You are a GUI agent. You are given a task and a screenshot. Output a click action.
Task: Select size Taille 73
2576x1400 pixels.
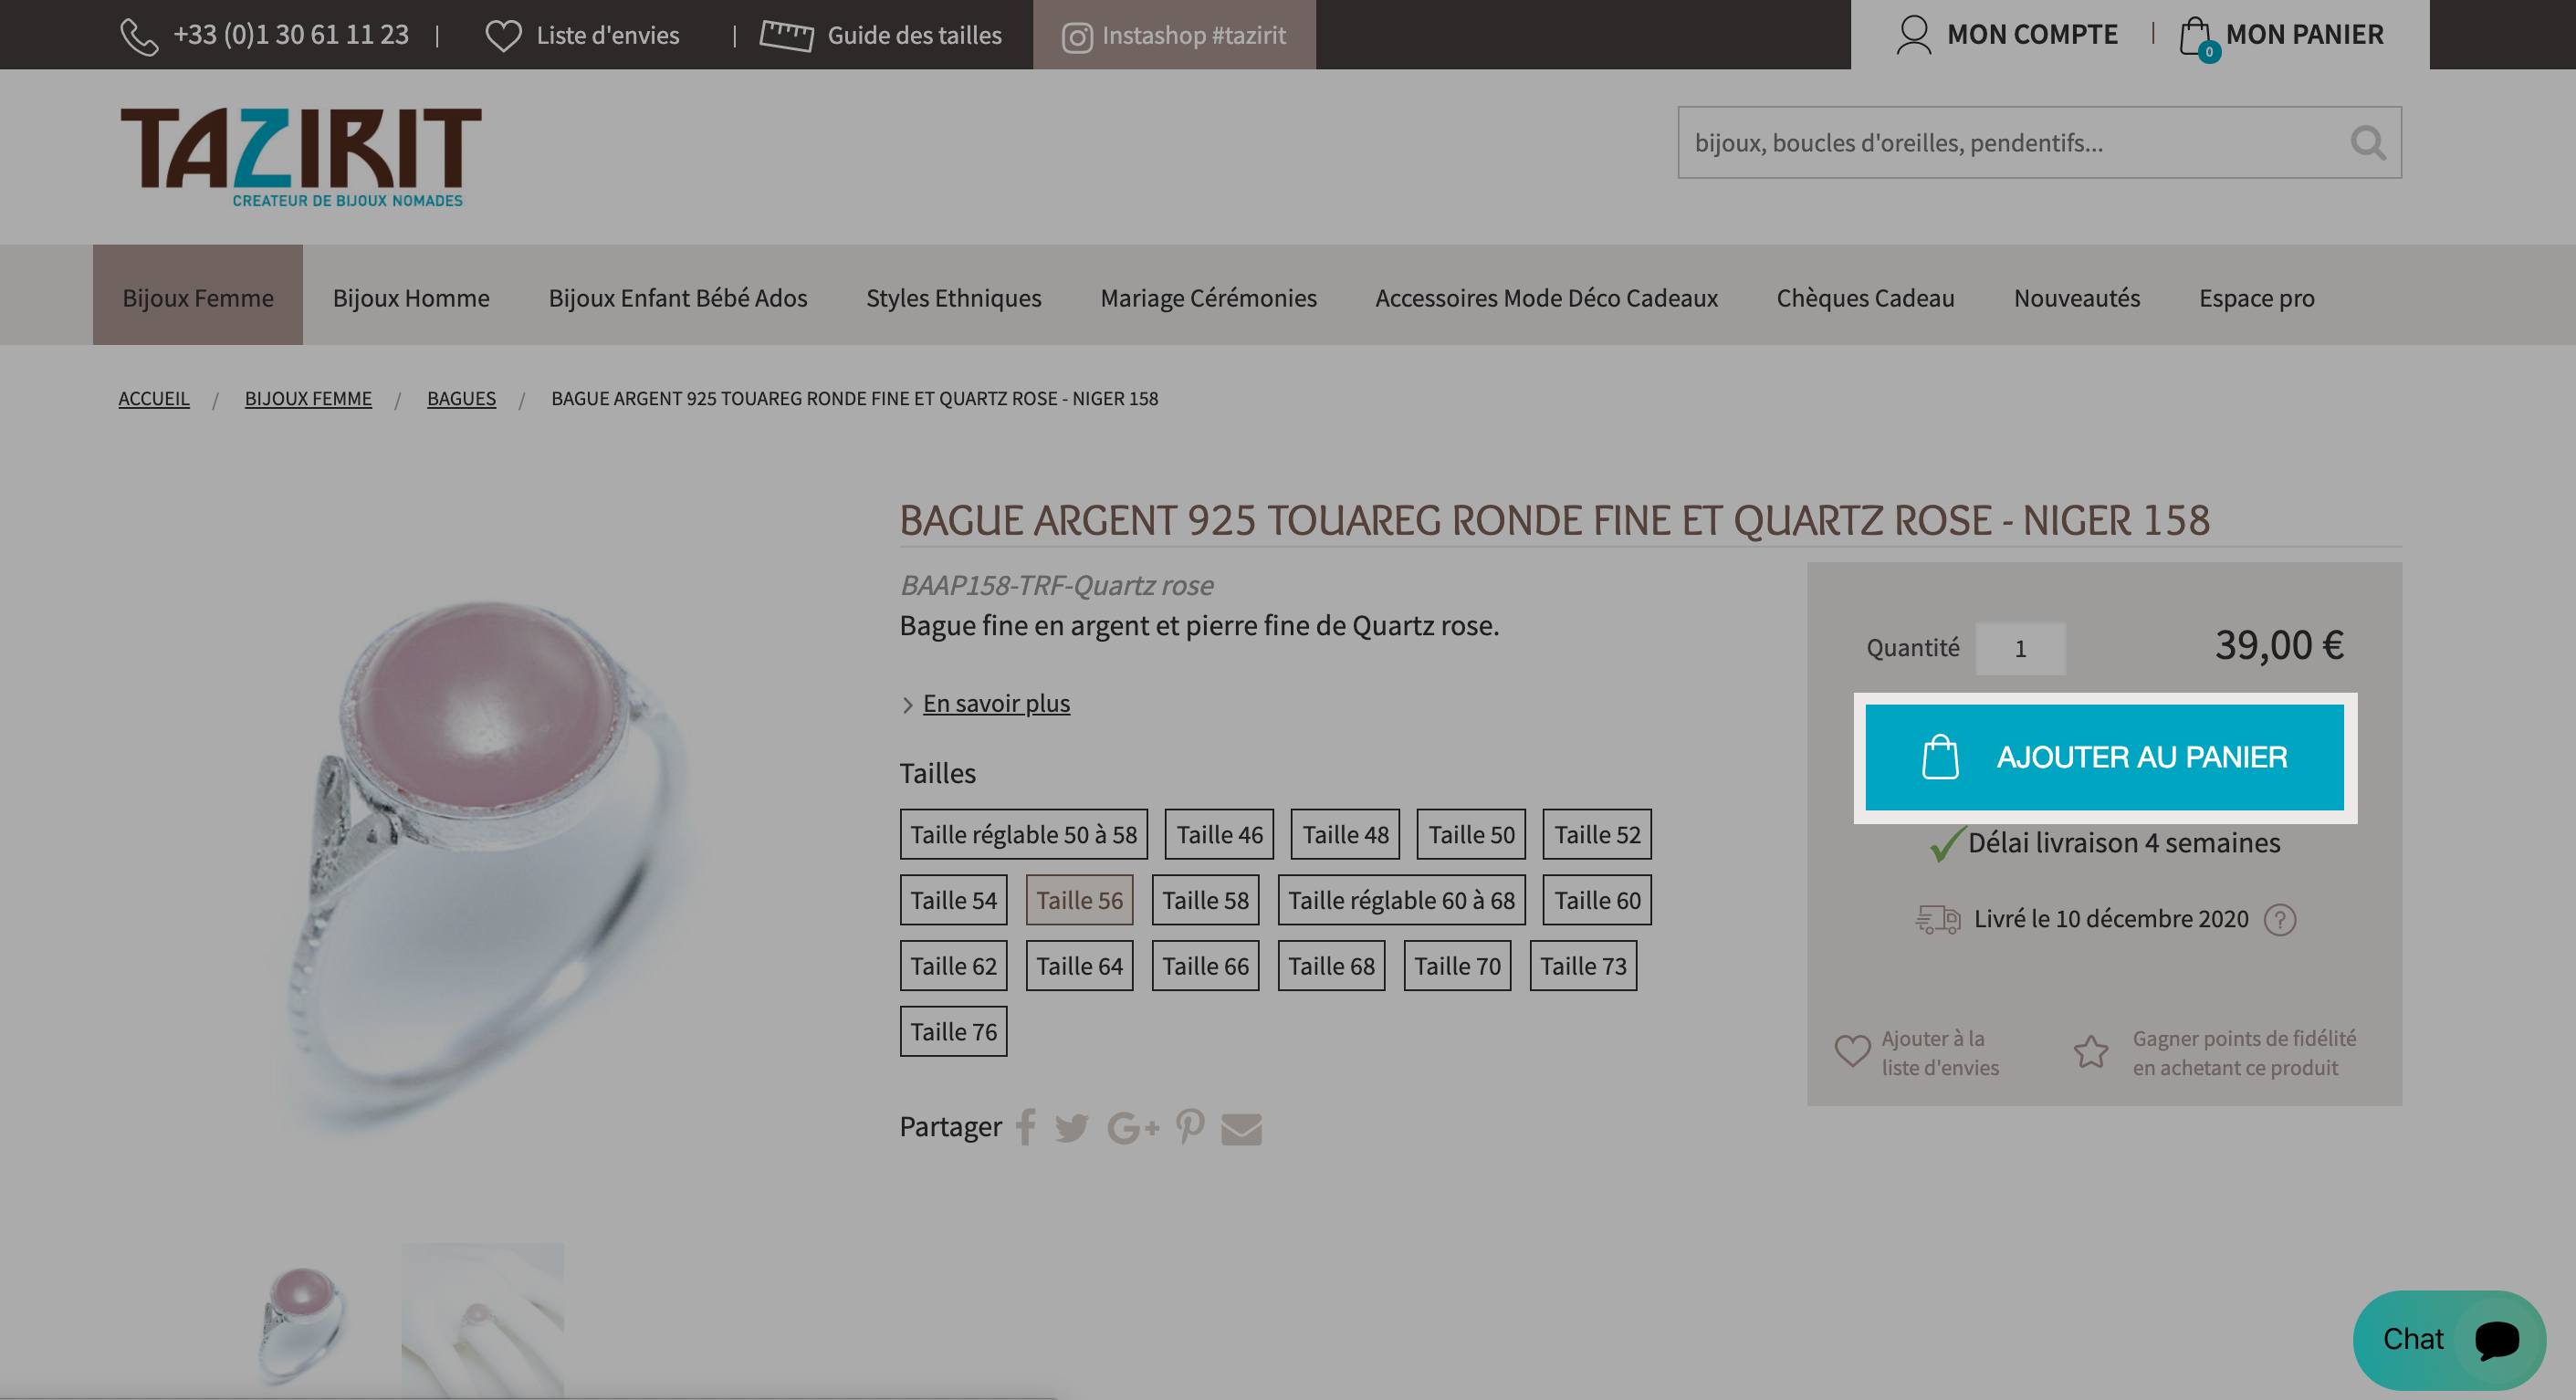(1583, 966)
